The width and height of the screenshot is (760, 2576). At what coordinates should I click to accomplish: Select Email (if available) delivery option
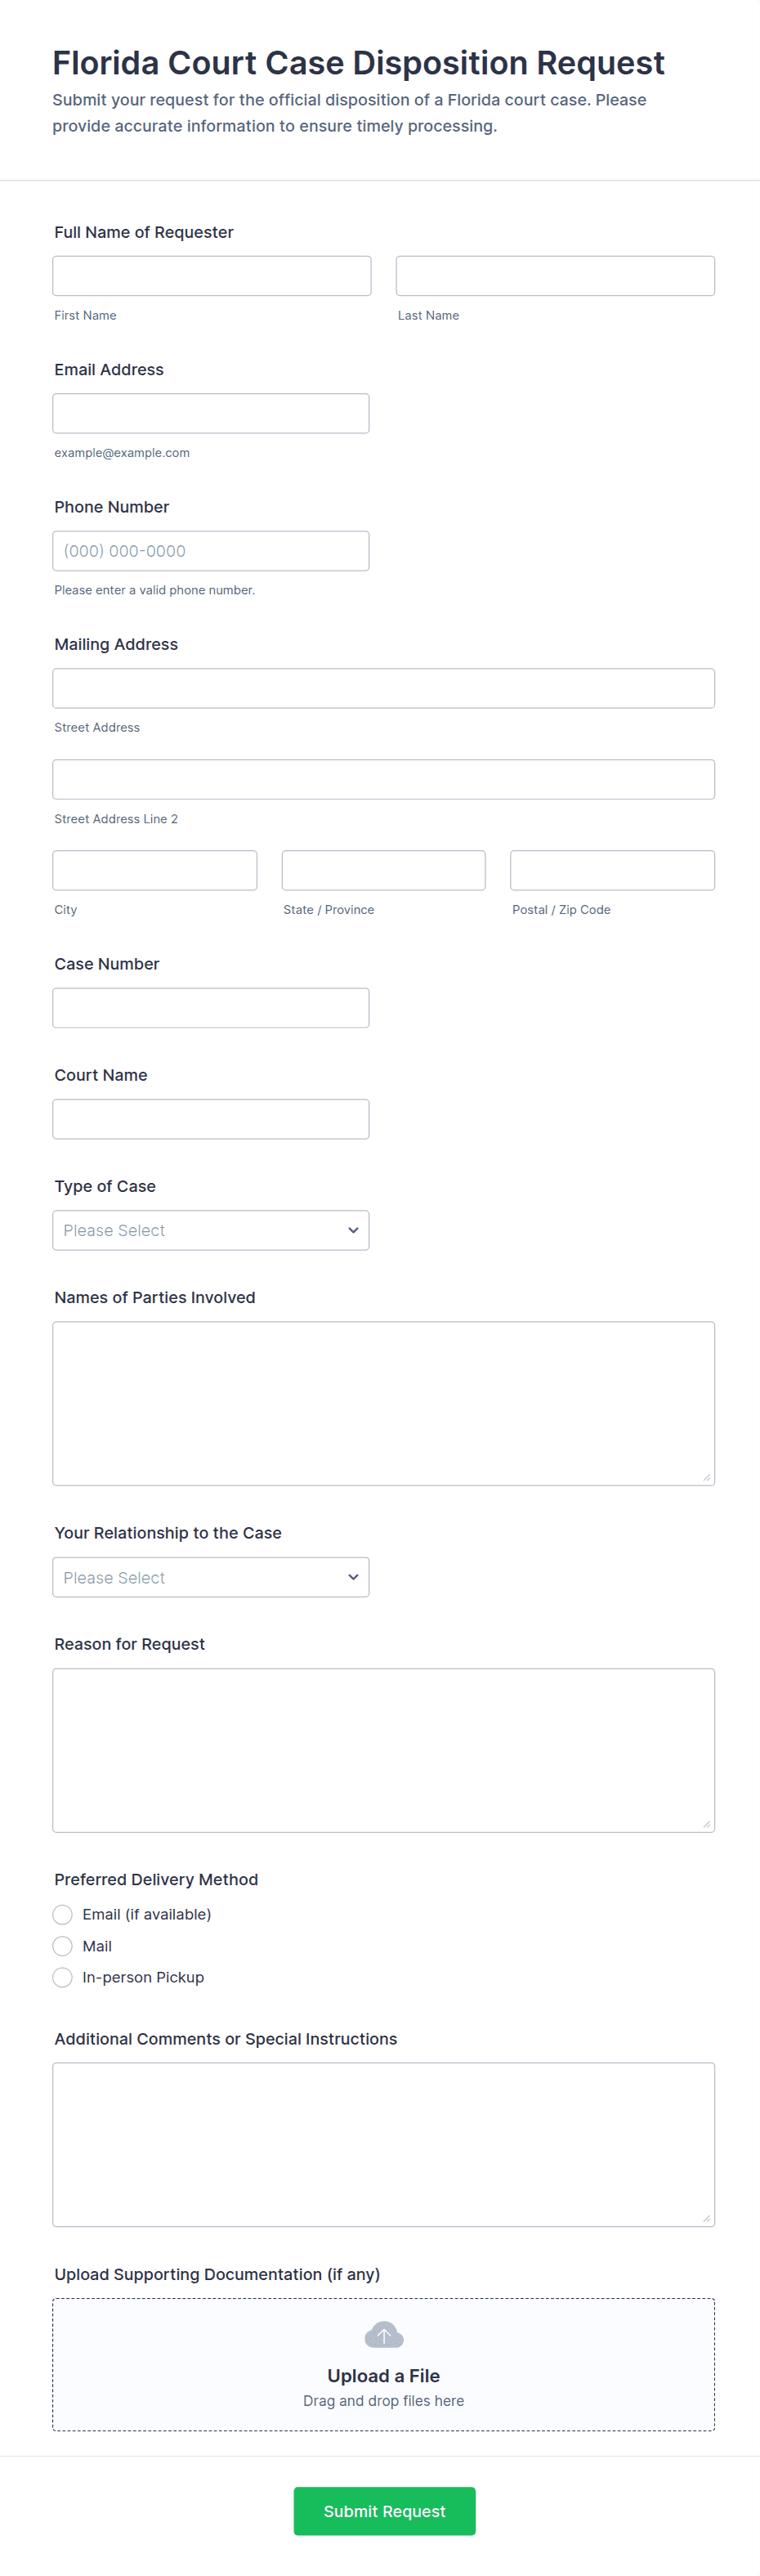pos(63,1914)
